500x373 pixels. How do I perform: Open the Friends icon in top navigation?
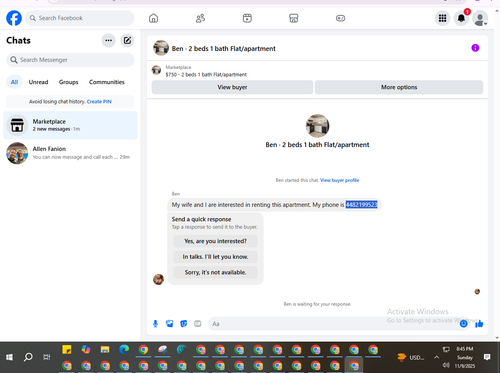tap(200, 18)
